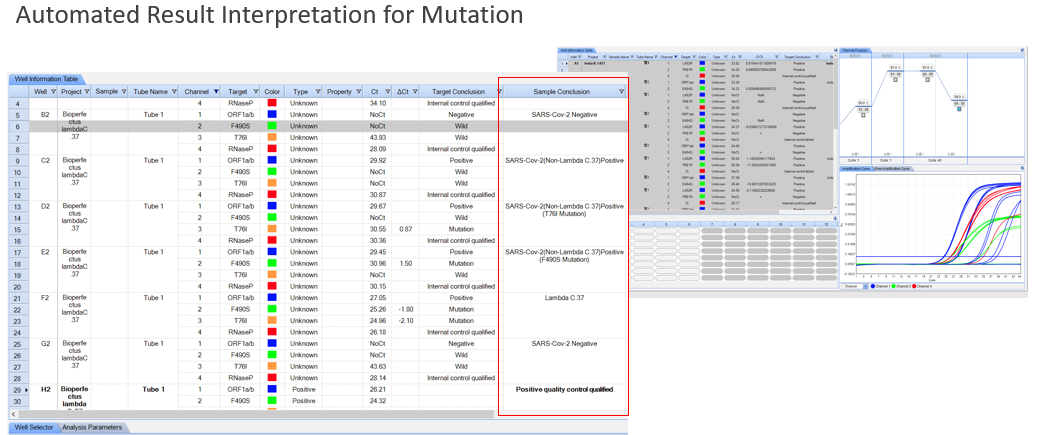Expand the ΔCt column filter dropdown
The width and height of the screenshot is (1037, 435).
[x=416, y=92]
